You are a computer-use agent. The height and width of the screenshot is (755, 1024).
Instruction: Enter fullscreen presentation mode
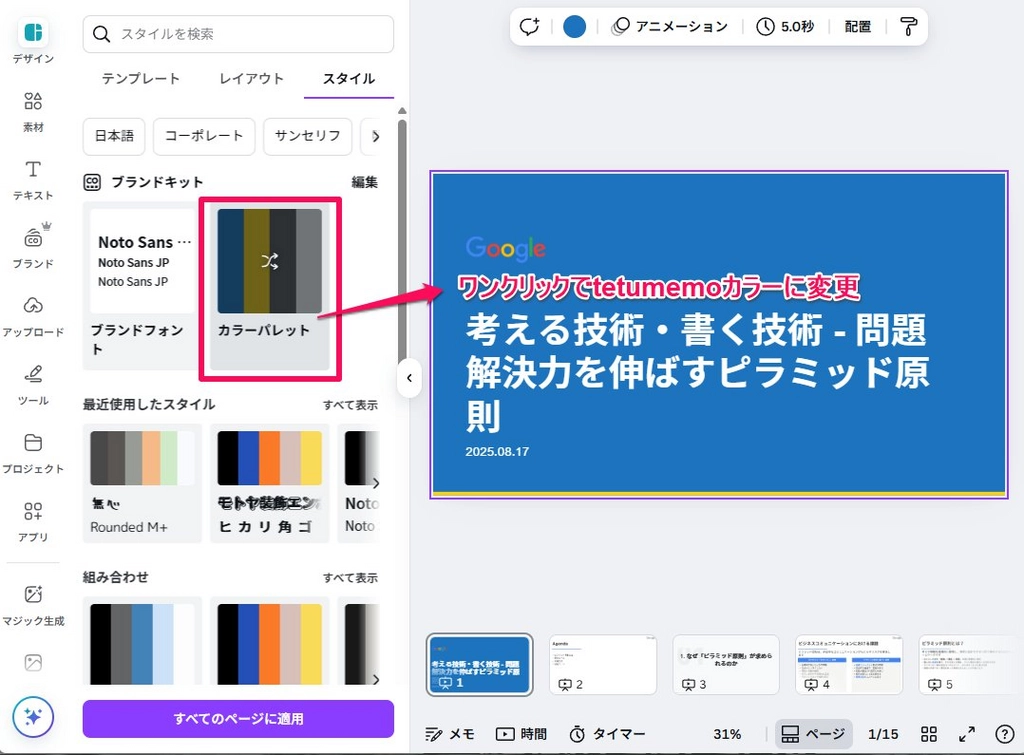click(x=967, y=734)
